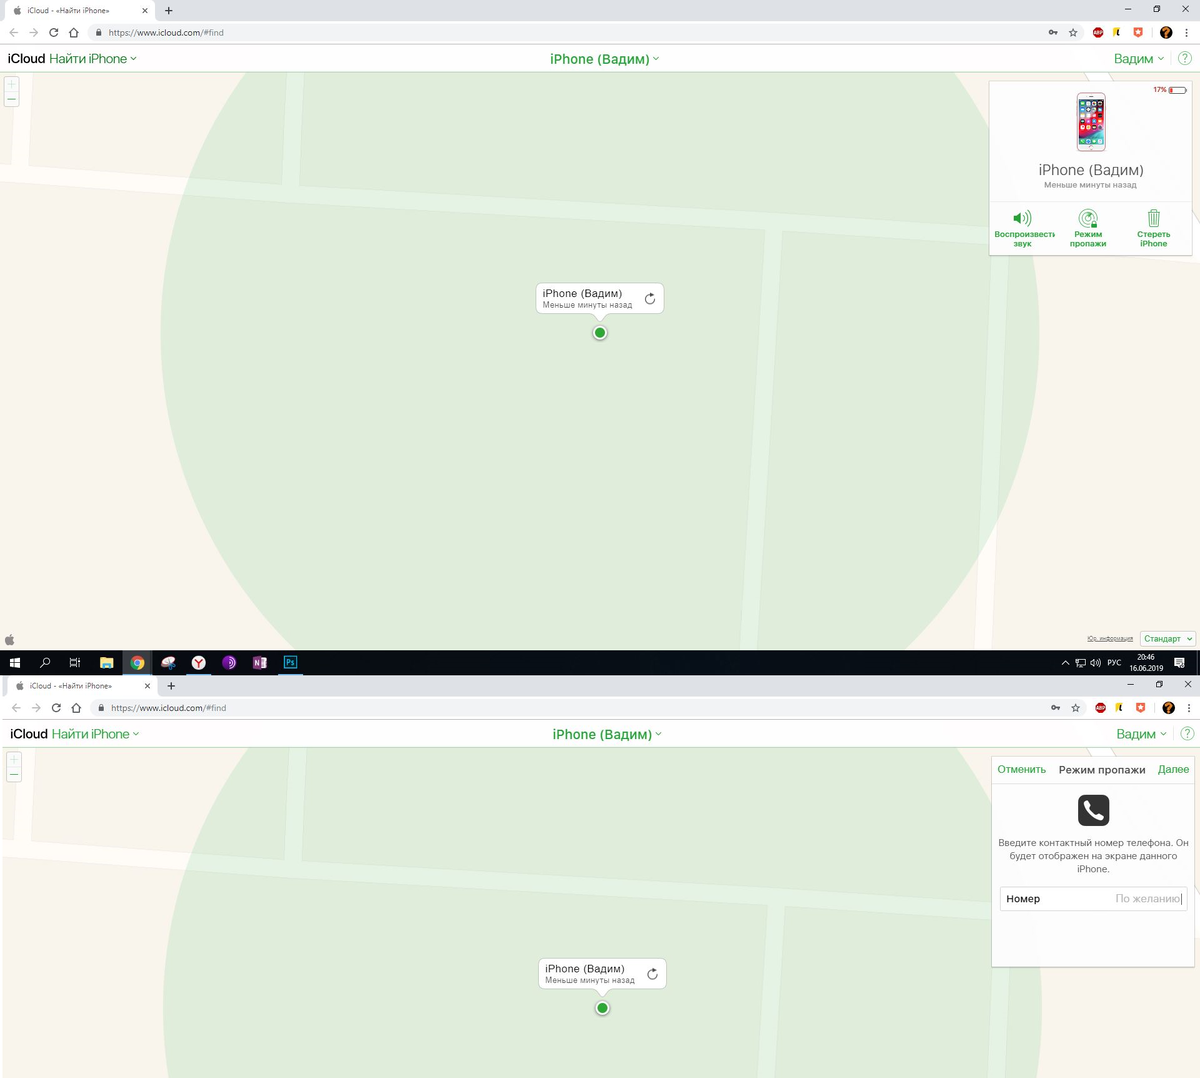The image size is (1200, 1078).
Task: Show hidden tray icons chevron
Action: point(1065,662)
